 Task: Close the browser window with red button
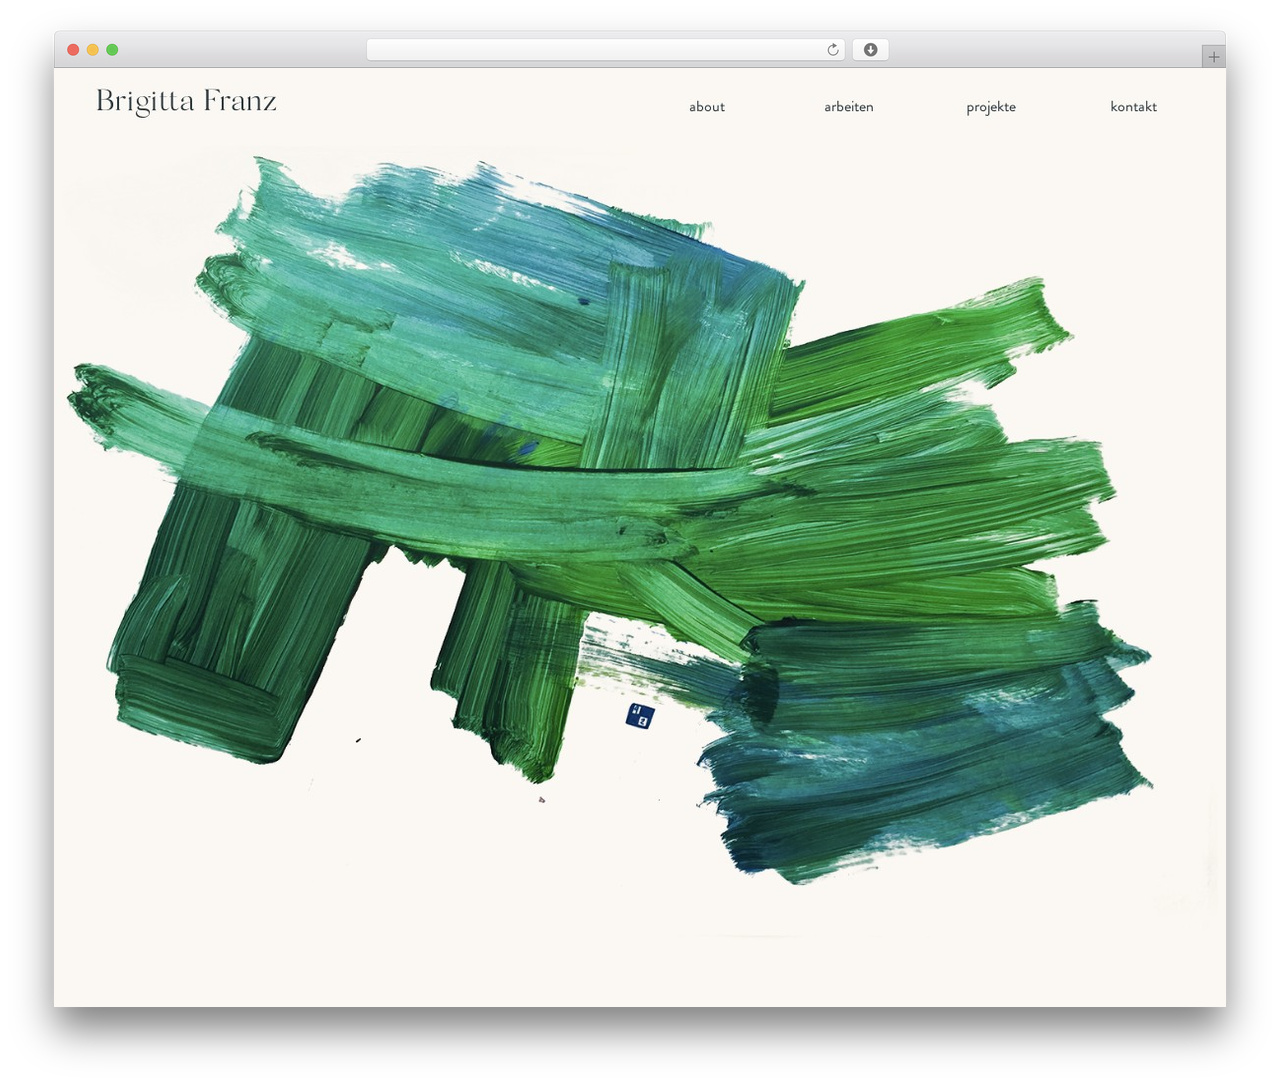(73, 50)
